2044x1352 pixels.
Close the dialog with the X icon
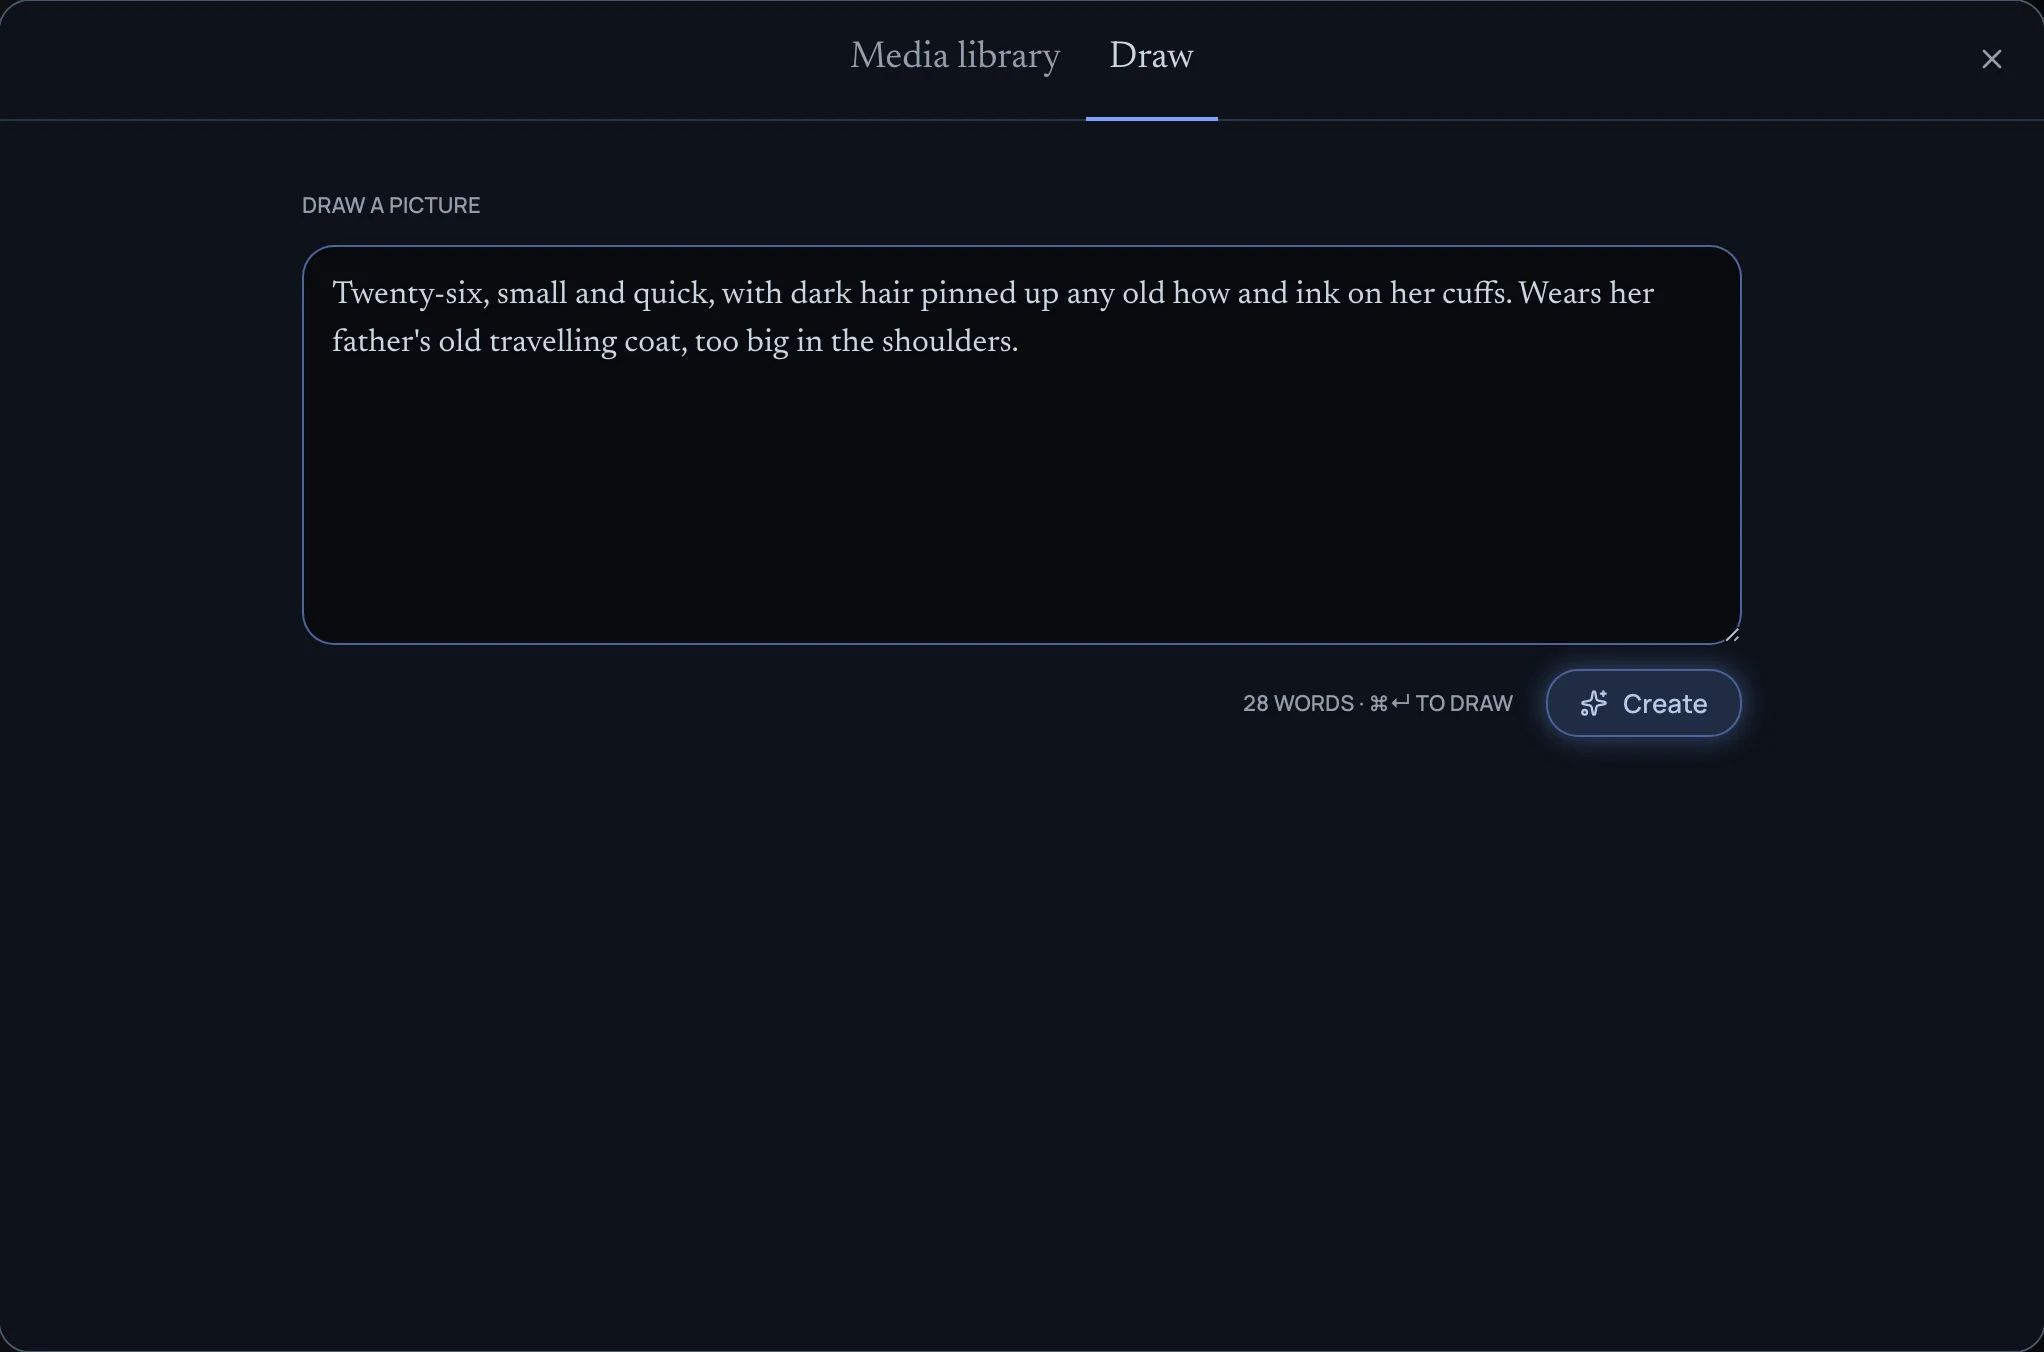[1991, 59]
